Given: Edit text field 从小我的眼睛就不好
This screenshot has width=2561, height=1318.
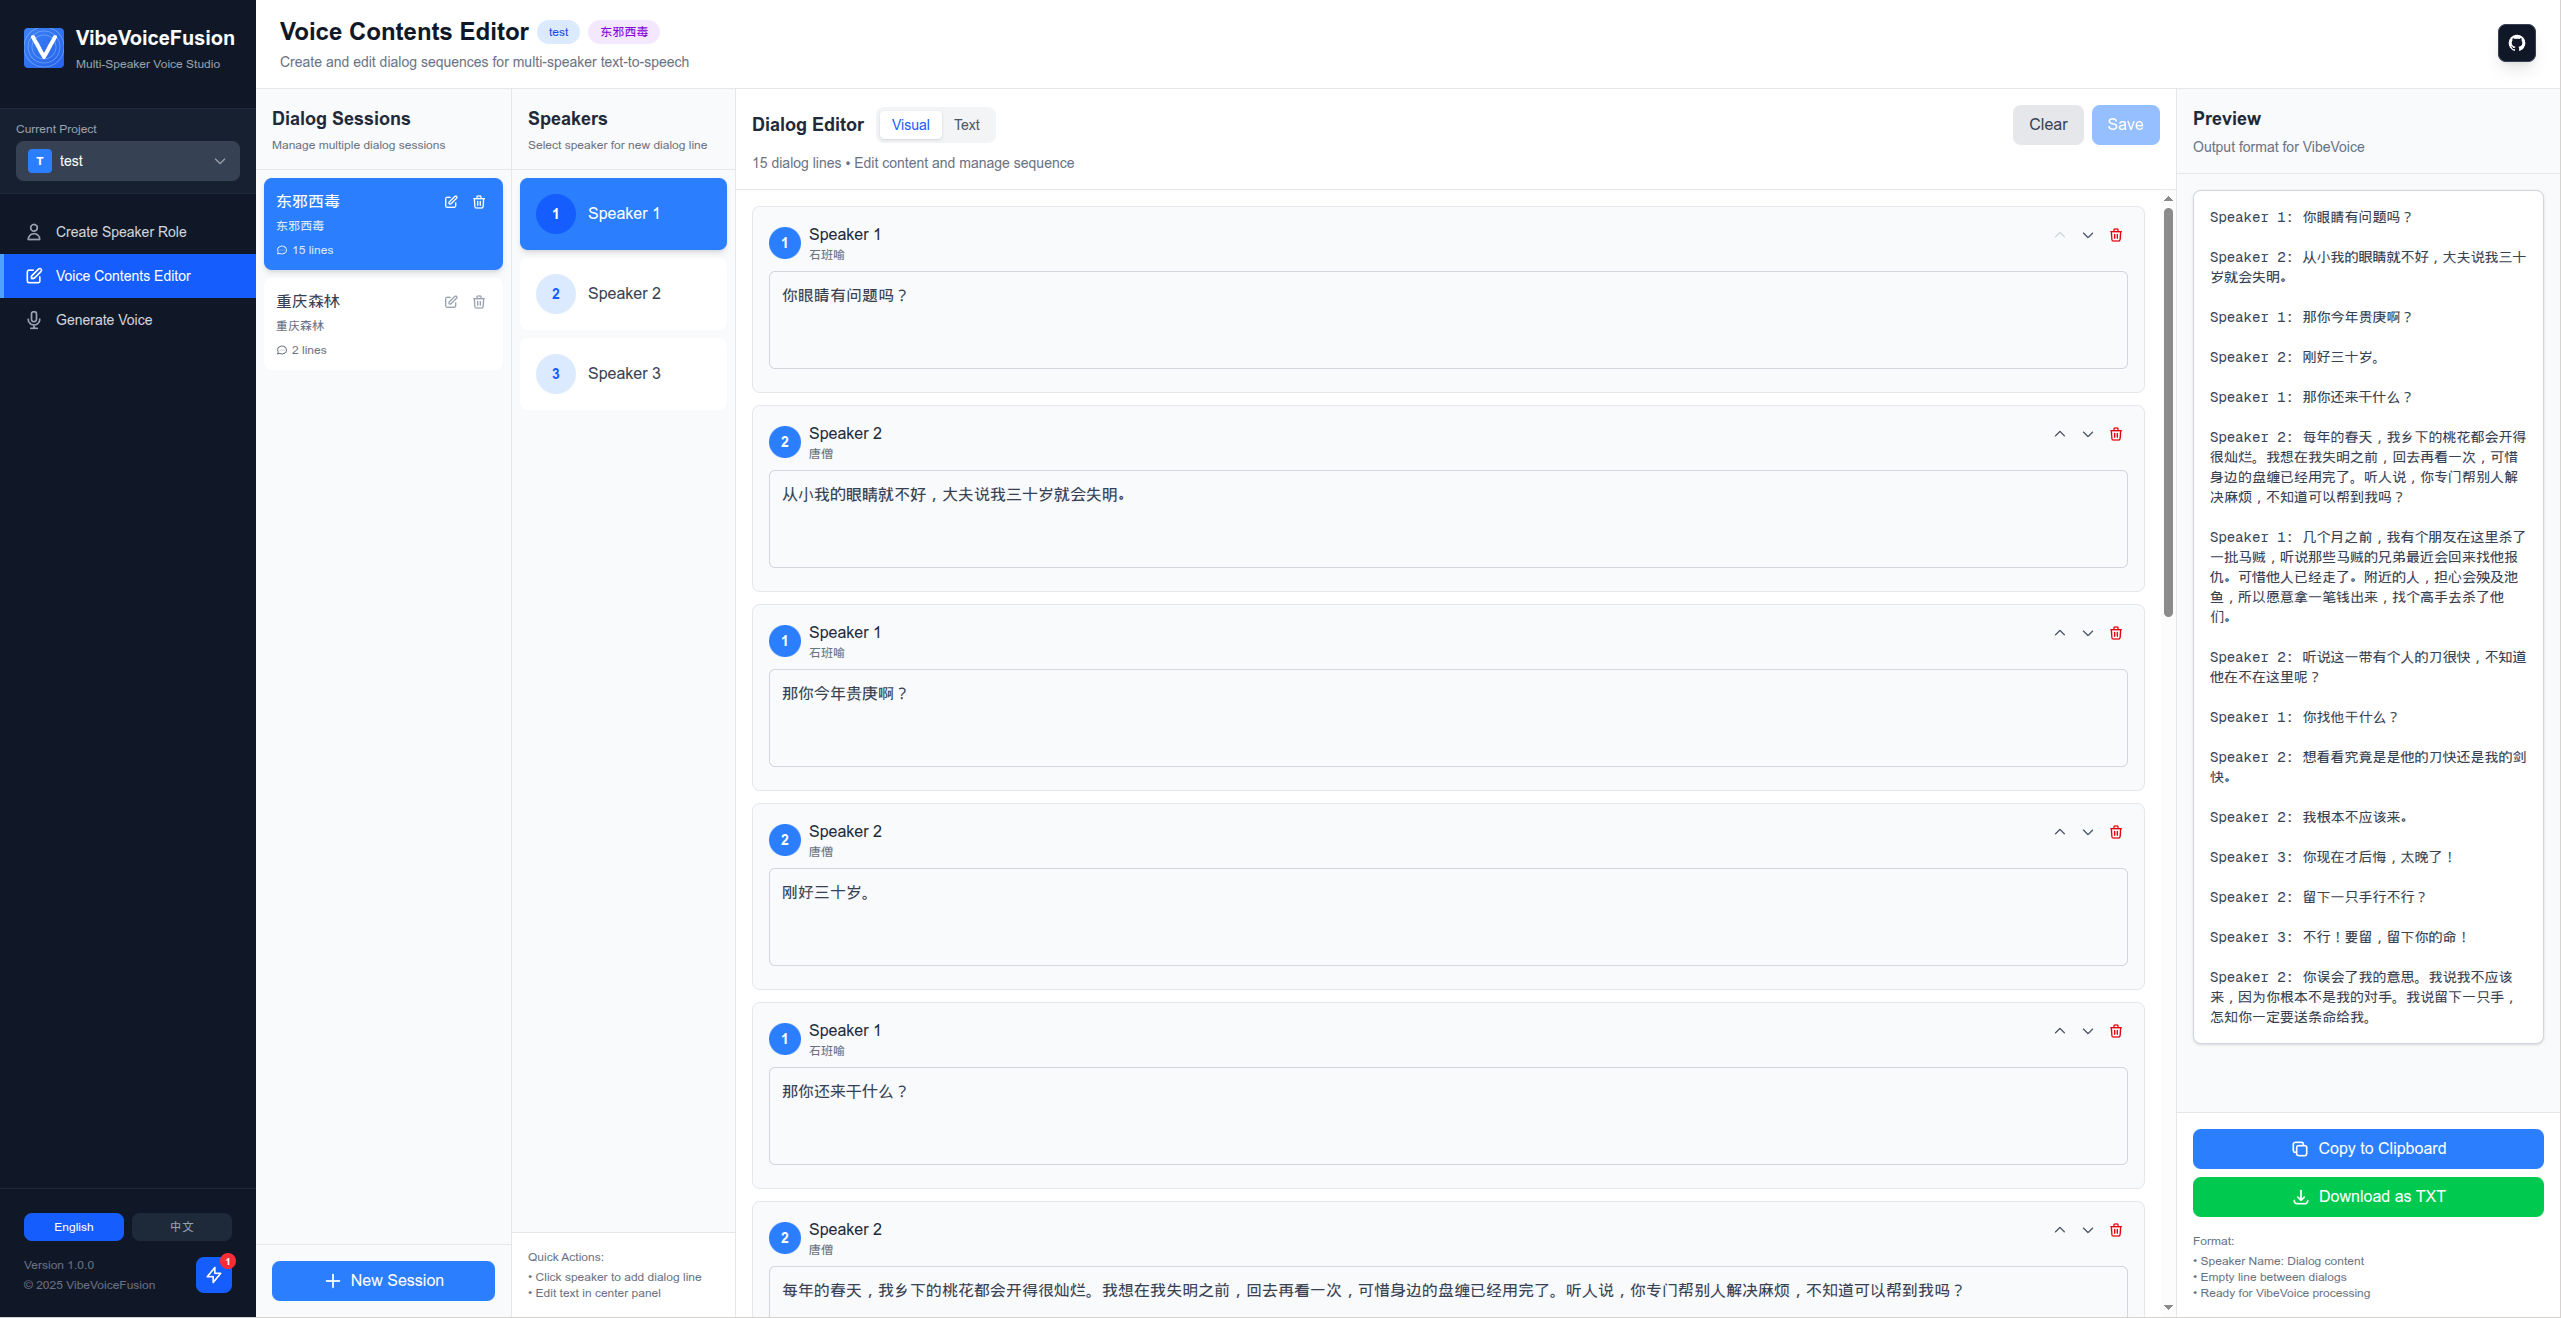Looking at the screenshot, I should coord(1447,519).
